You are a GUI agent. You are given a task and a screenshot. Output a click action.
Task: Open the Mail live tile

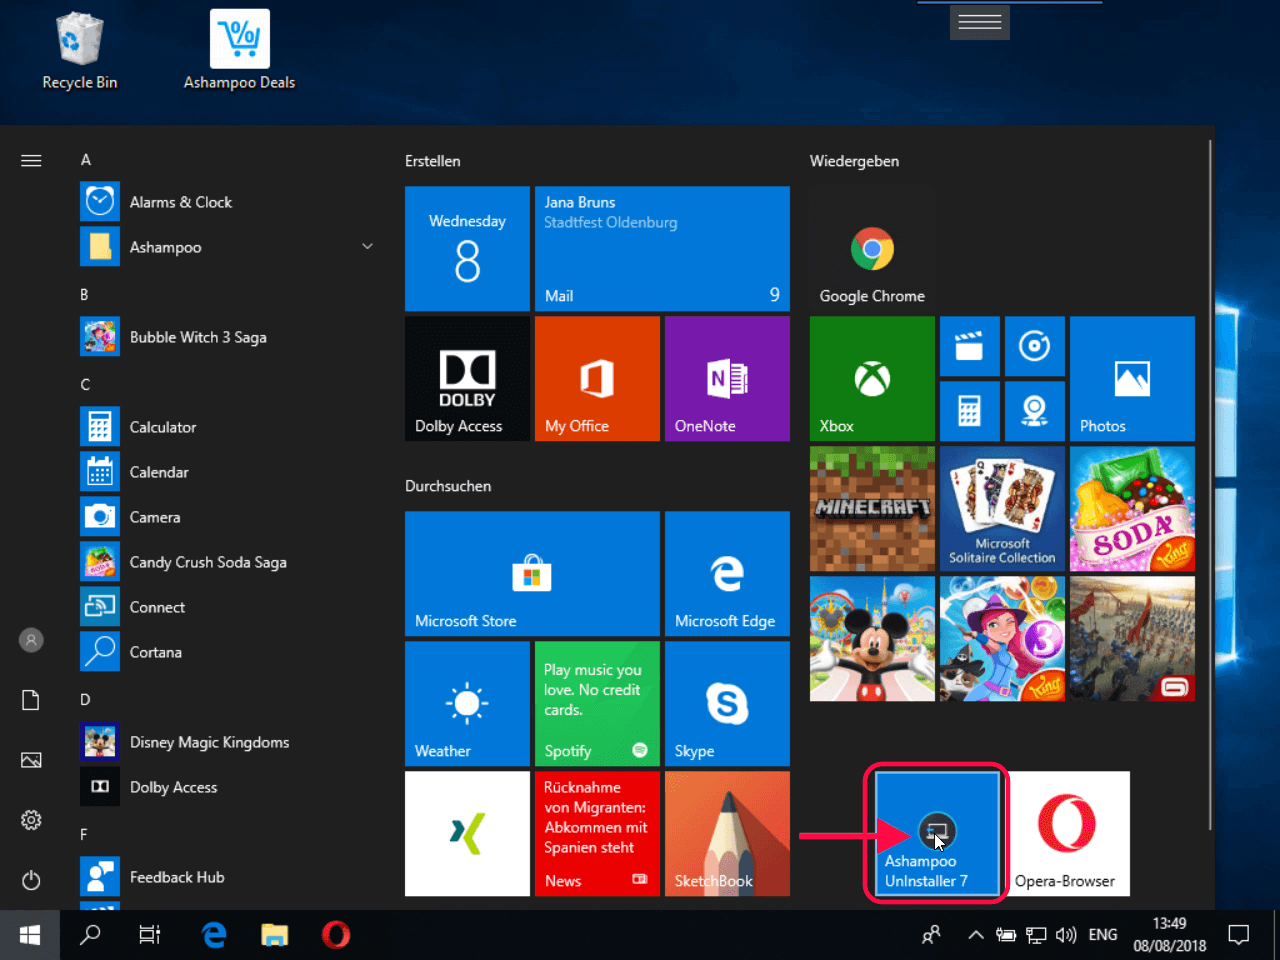[x=662, y=249]
